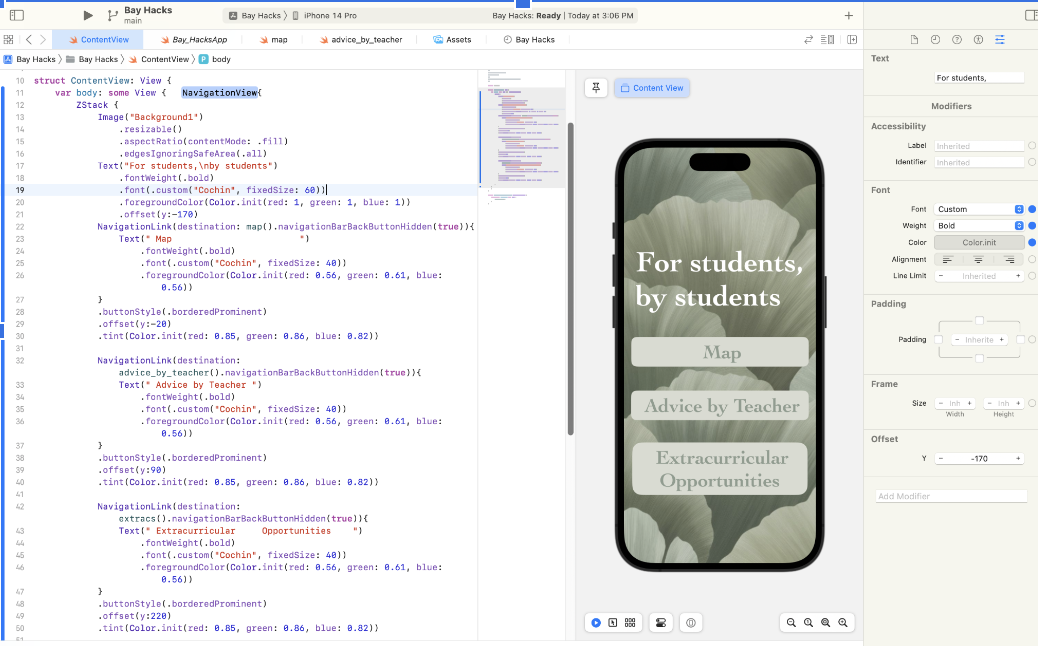Toggle the inspector panel at top right
This screenshot has width=1038, height=646.
[x=1031, y=15]
